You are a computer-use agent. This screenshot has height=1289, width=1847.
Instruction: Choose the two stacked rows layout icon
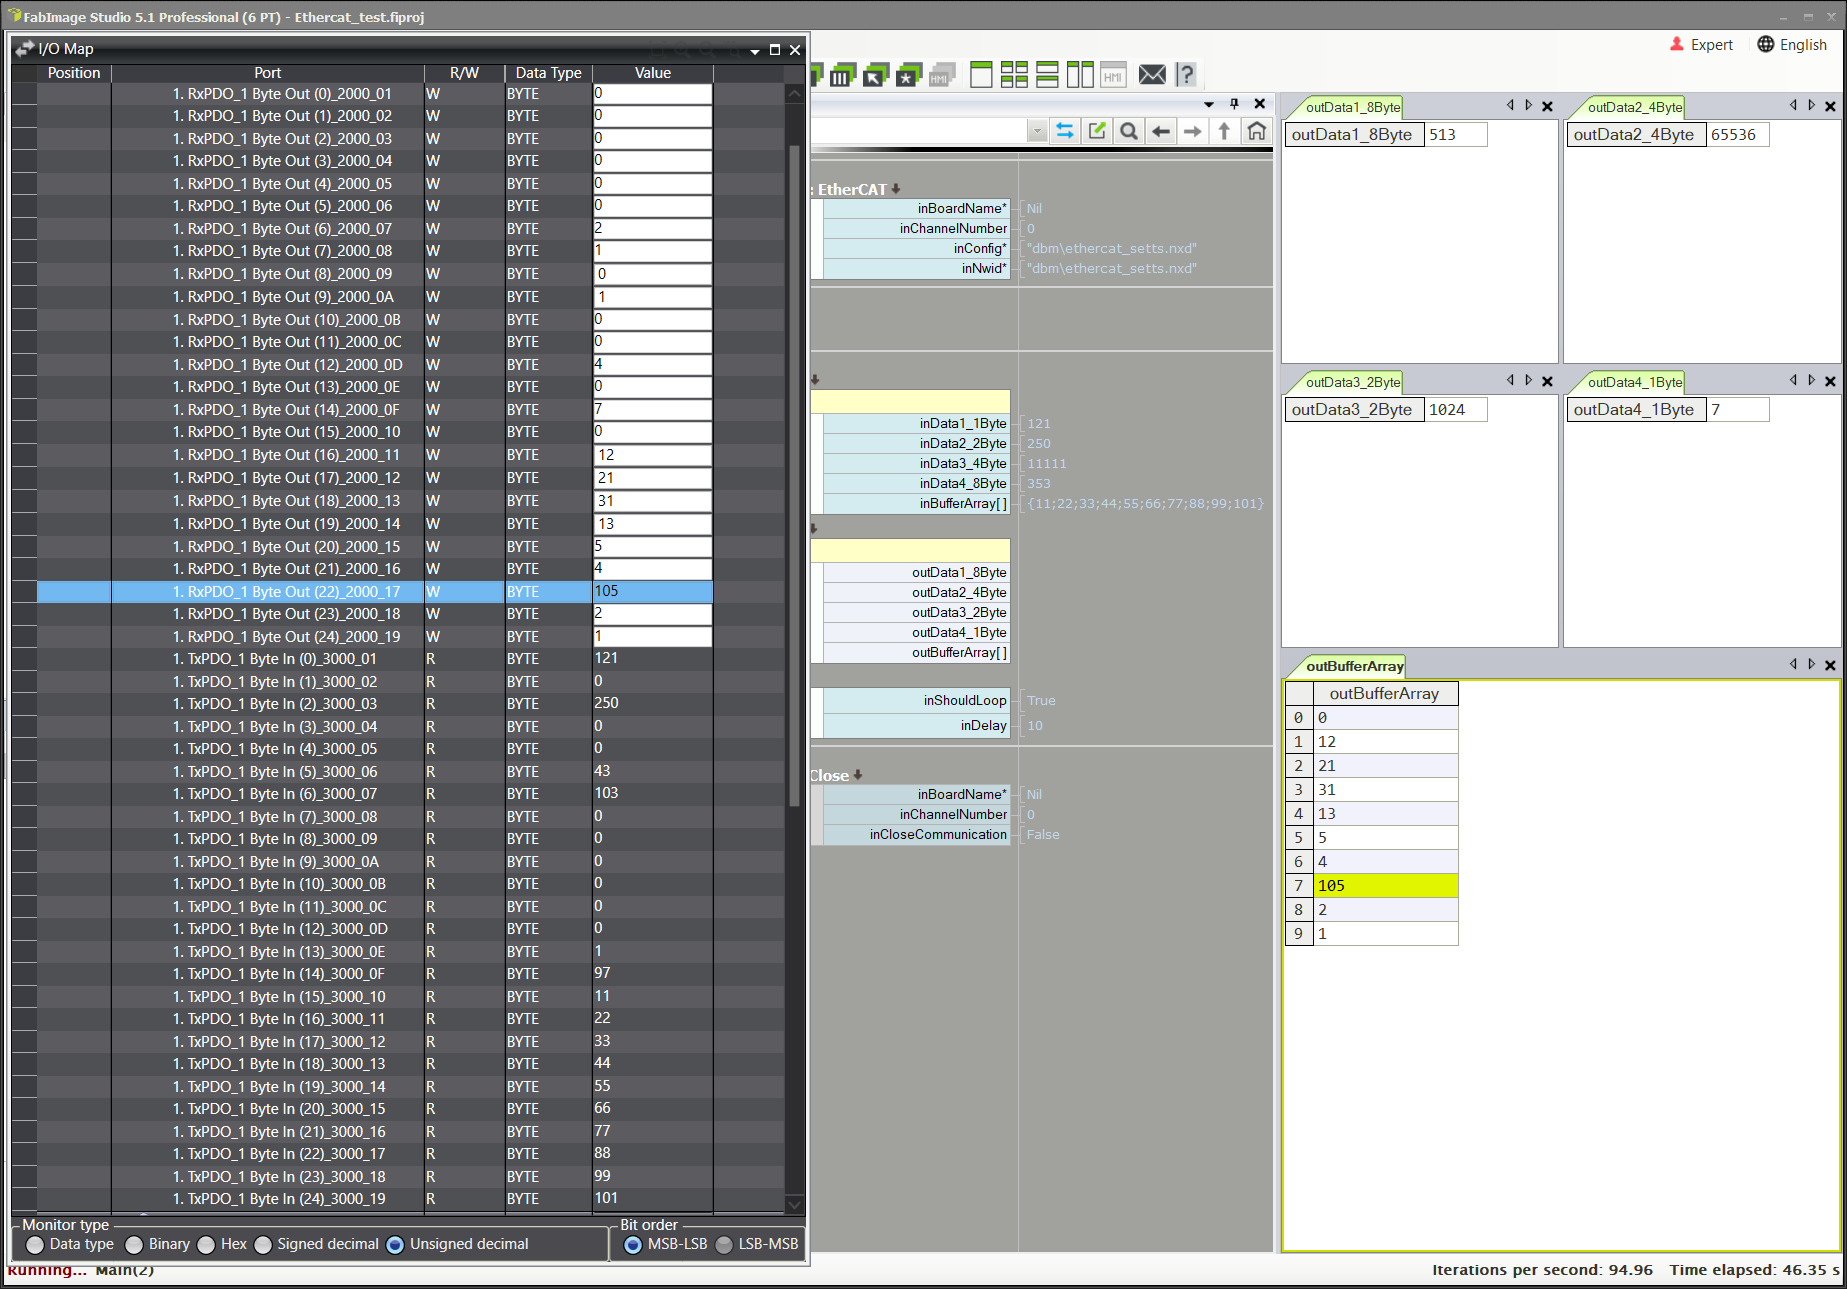click(1047, 74)
